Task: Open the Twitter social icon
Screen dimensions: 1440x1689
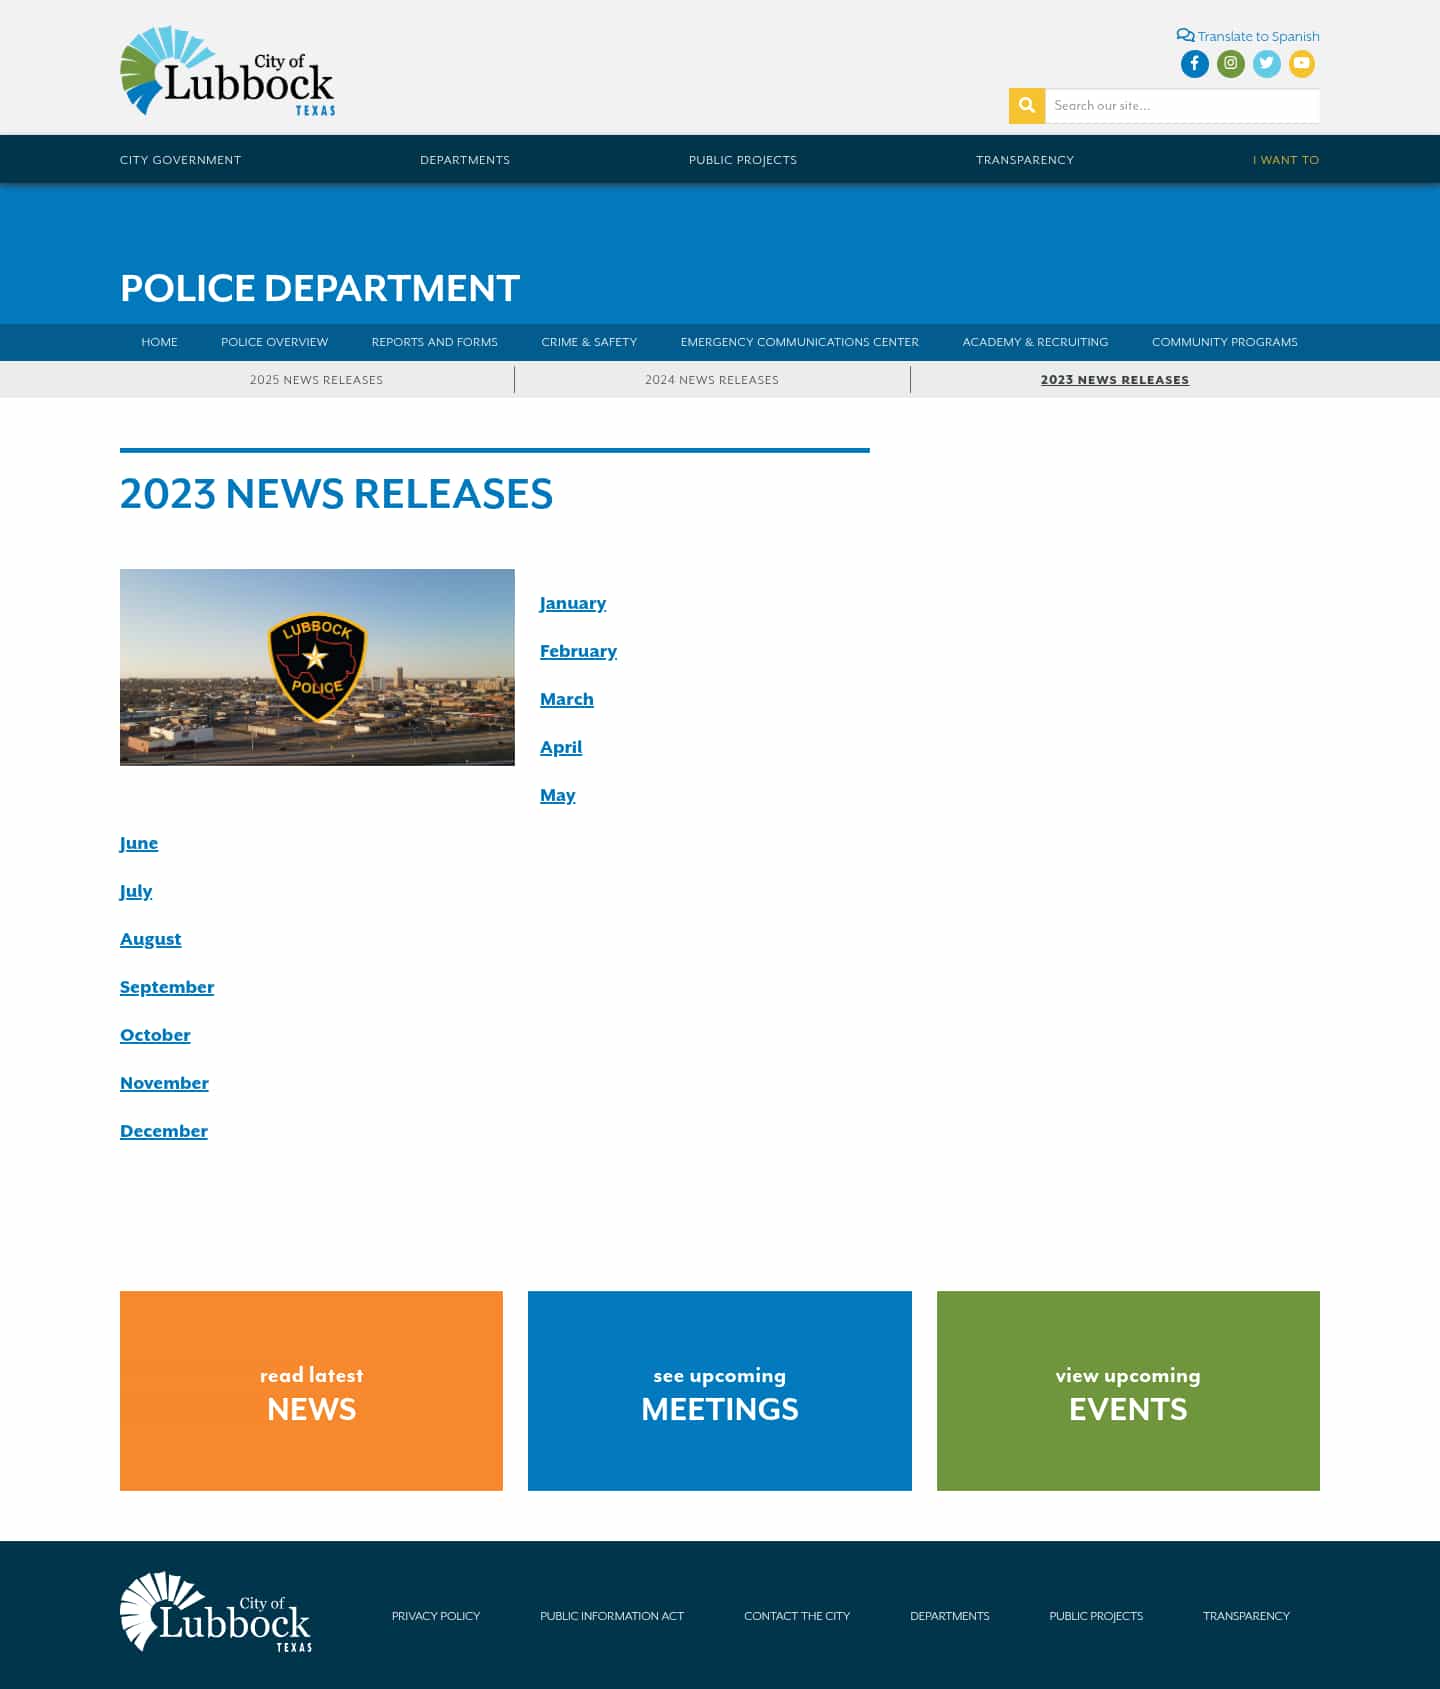Action: point(1266,64)
